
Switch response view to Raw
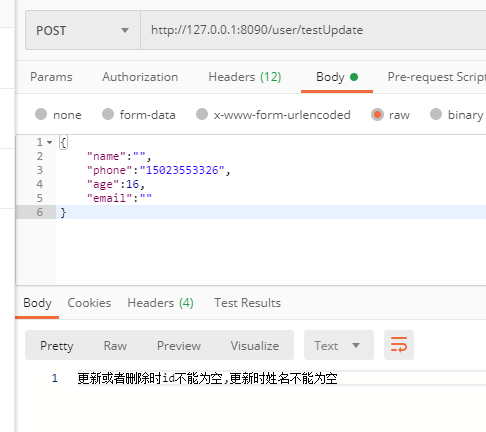pyautogui.click(x=115, y=345)
